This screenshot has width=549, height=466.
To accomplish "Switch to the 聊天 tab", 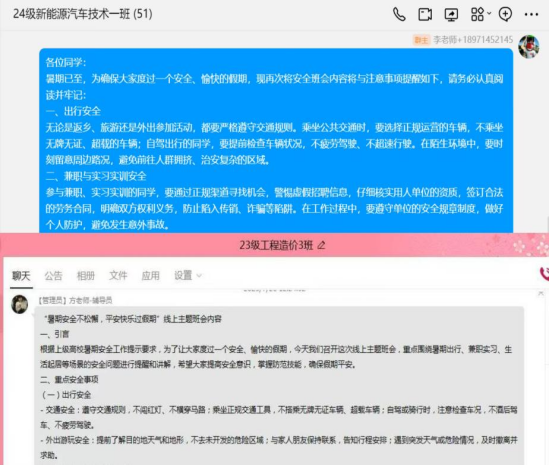I will pyautogui.click(x=21, y=276).
